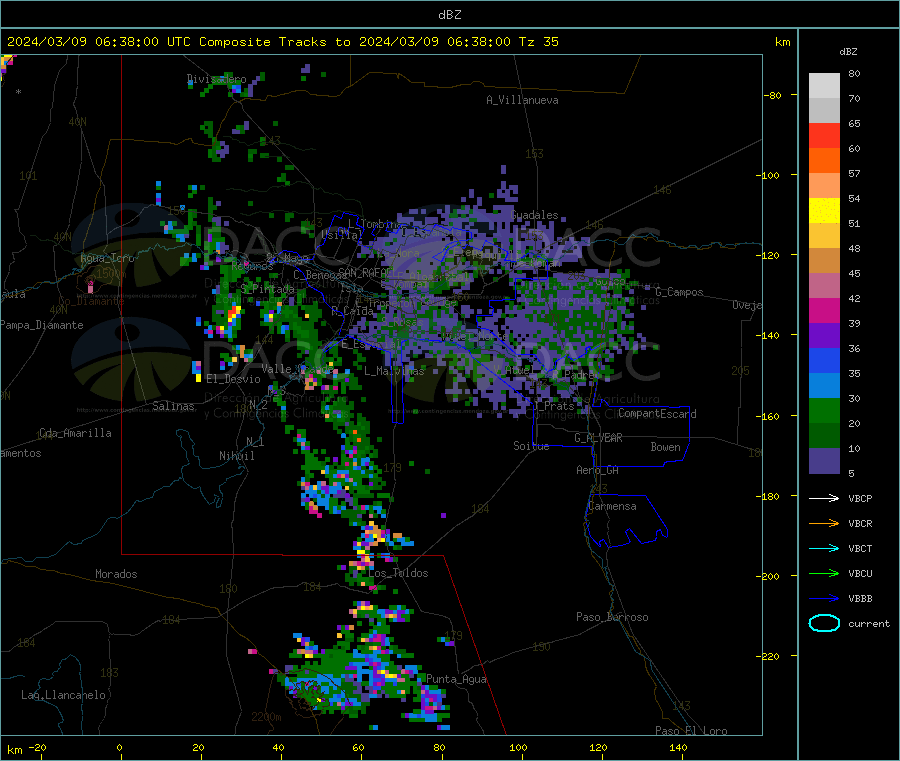Viewport: 900px width, 761px height.
Task: Click the Agua_Toro map label
Action: [x=107, y=258]
